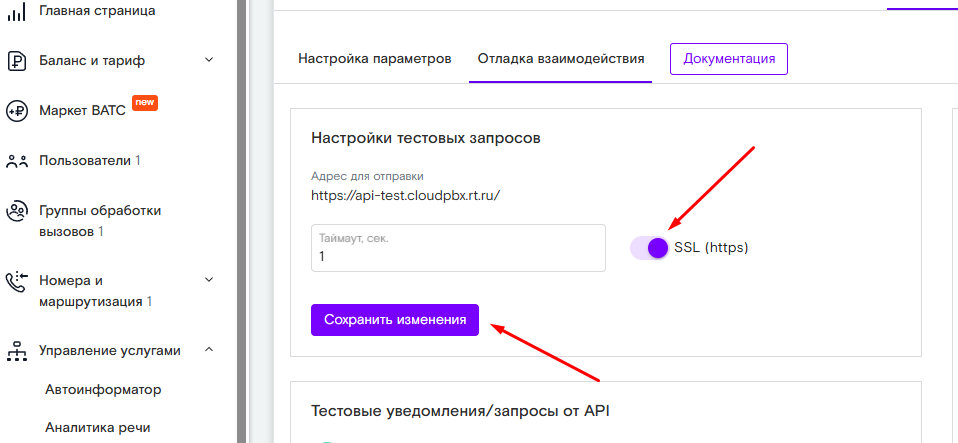Click the headset icon for Группы обработки вызовов
The height and width of the screenshot is (443, 958).
point(16,211)
